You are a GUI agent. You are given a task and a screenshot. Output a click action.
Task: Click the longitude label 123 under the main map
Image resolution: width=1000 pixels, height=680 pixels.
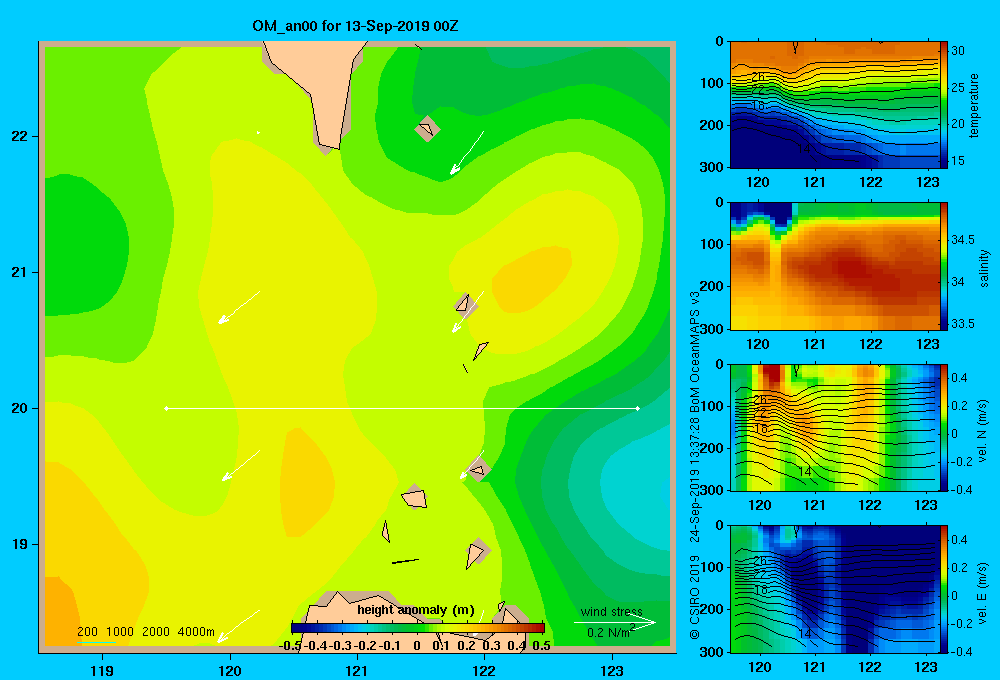[612, 670]
